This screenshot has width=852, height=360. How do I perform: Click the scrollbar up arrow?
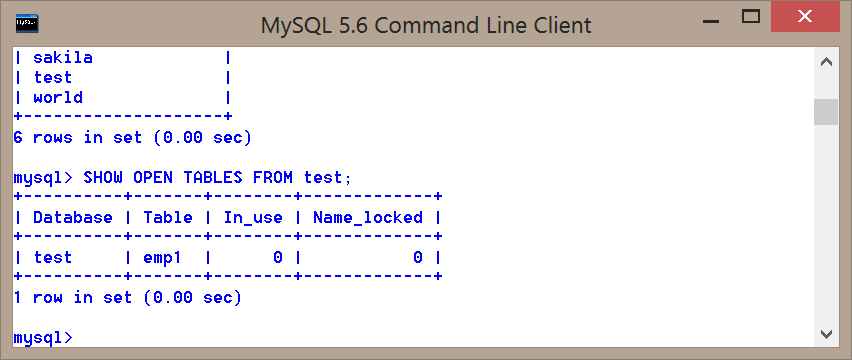(x=826, y=62)
